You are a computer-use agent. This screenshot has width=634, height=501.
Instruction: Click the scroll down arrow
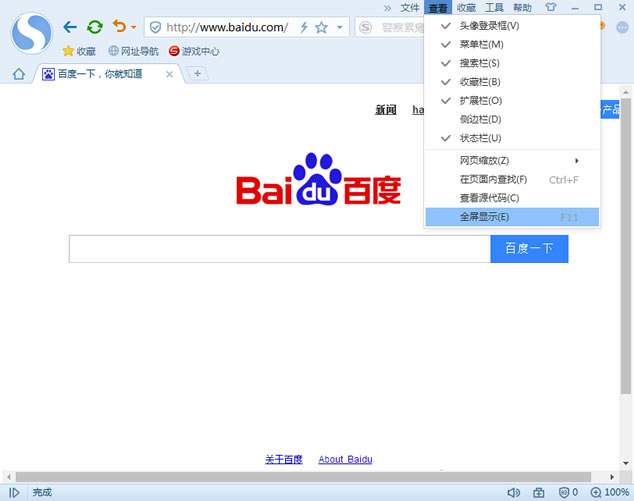(626, 463)
